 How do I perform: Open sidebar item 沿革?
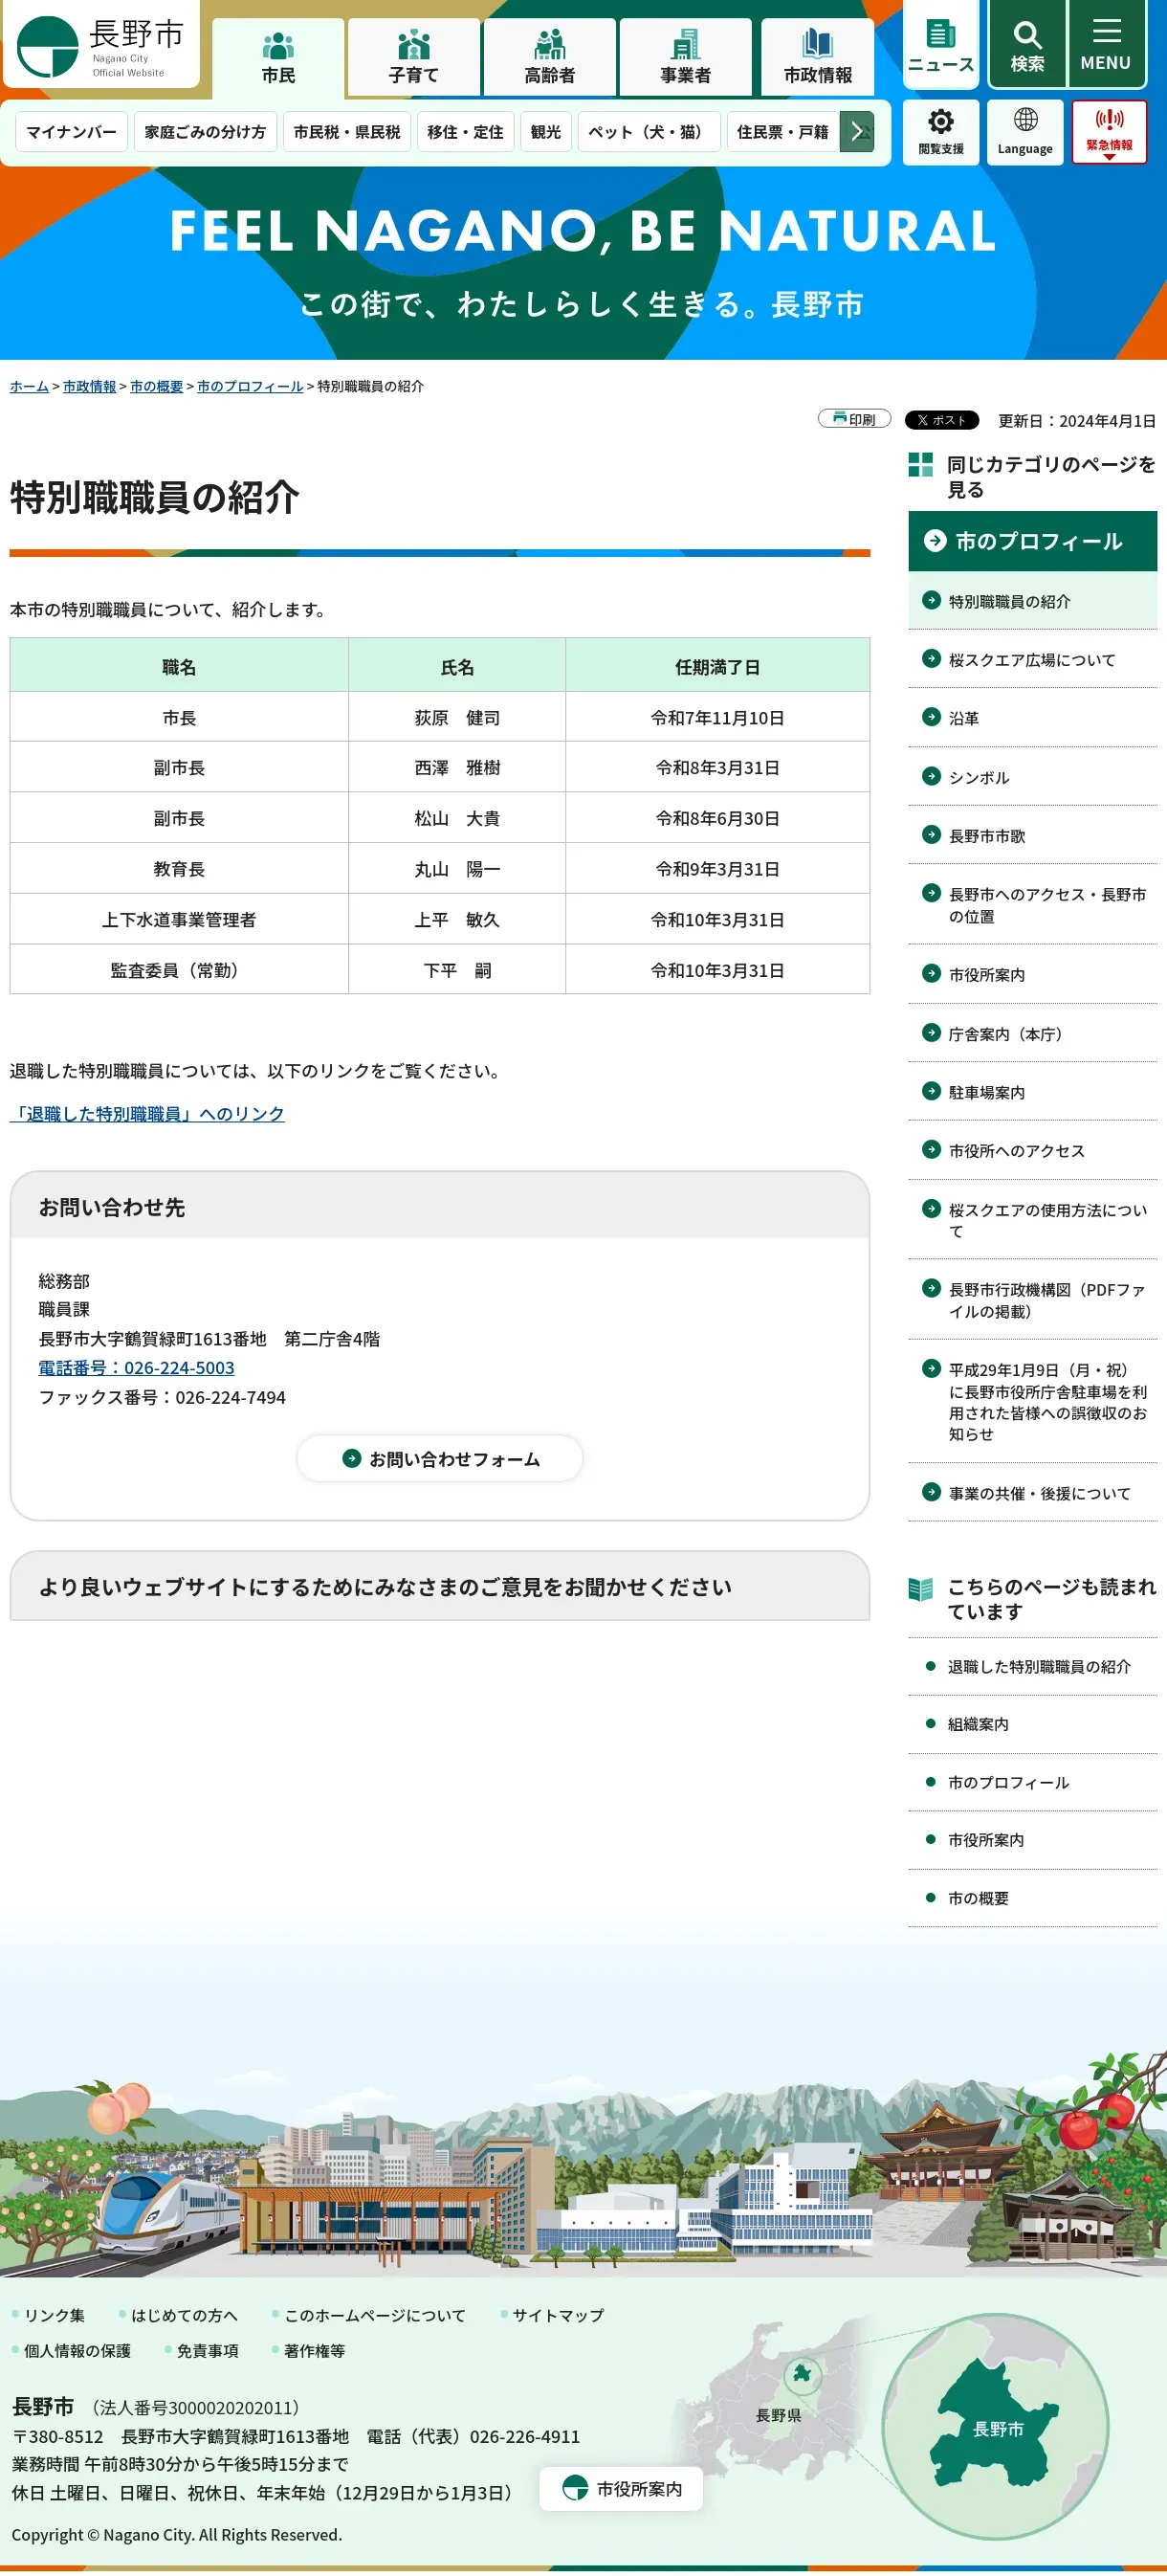click(x=1032, y=718)
